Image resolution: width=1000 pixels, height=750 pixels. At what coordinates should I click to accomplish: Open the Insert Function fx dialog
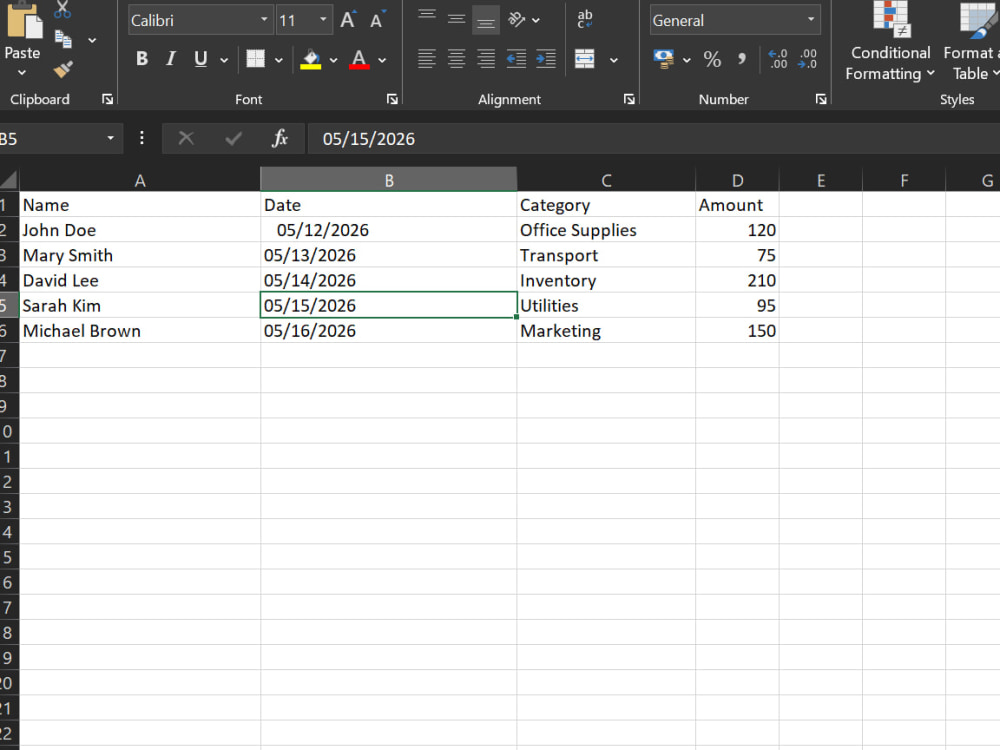[280, 138]
